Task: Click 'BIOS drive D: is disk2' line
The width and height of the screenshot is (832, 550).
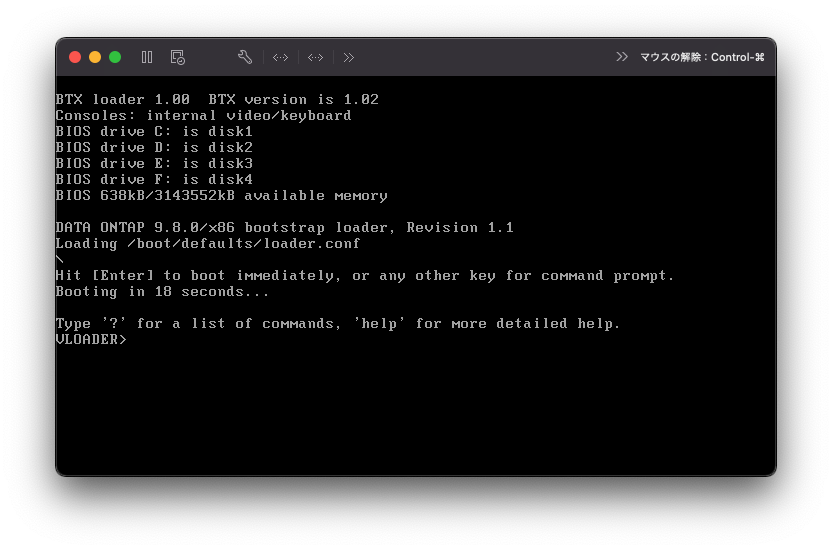Action: coord(154,147)
